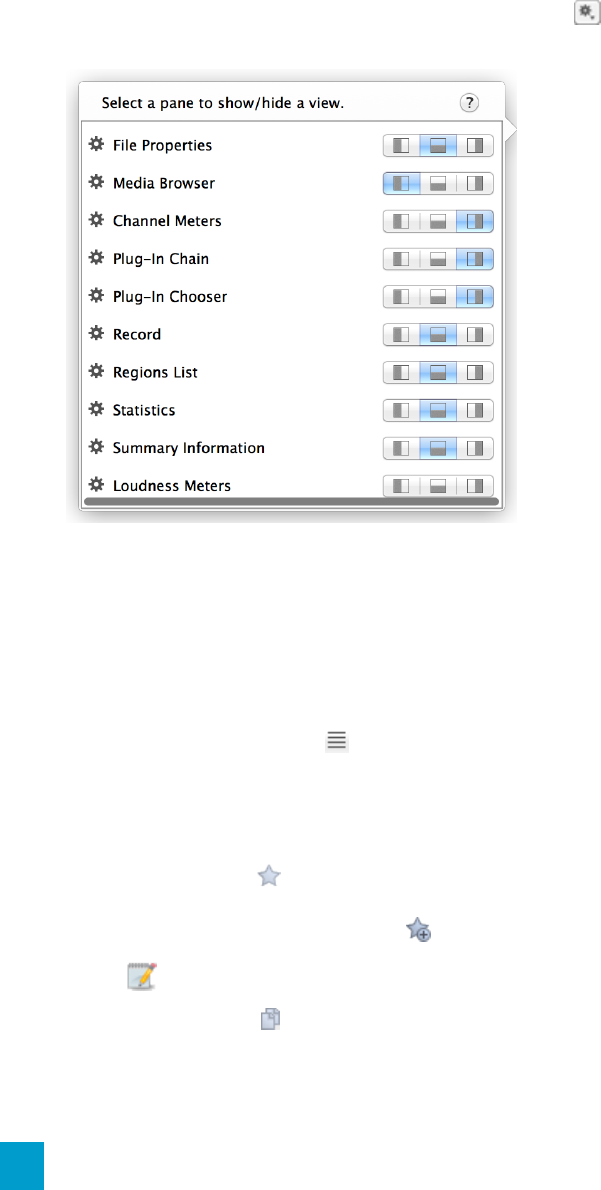601x1190 pixels.
Task: Click the help question mark button
Action: (x=470, y=103)
